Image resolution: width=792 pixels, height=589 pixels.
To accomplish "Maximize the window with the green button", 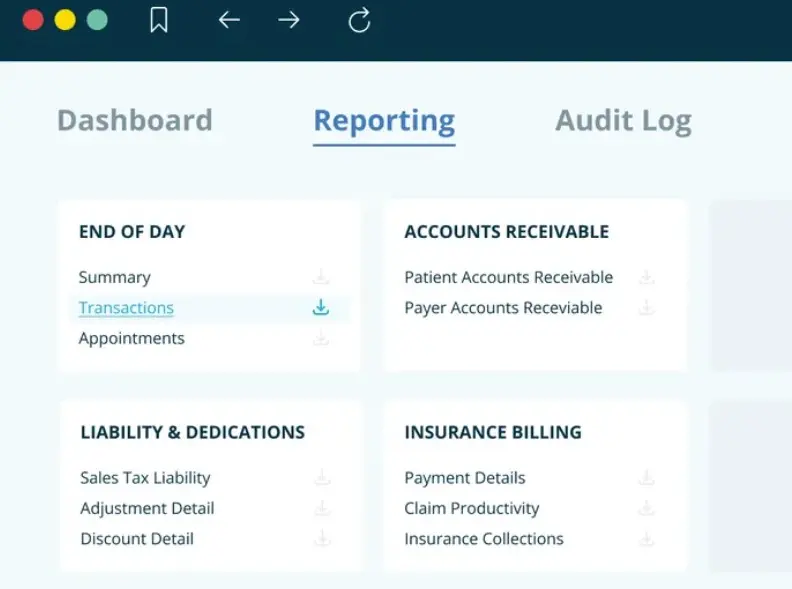I will coord(97,20).
